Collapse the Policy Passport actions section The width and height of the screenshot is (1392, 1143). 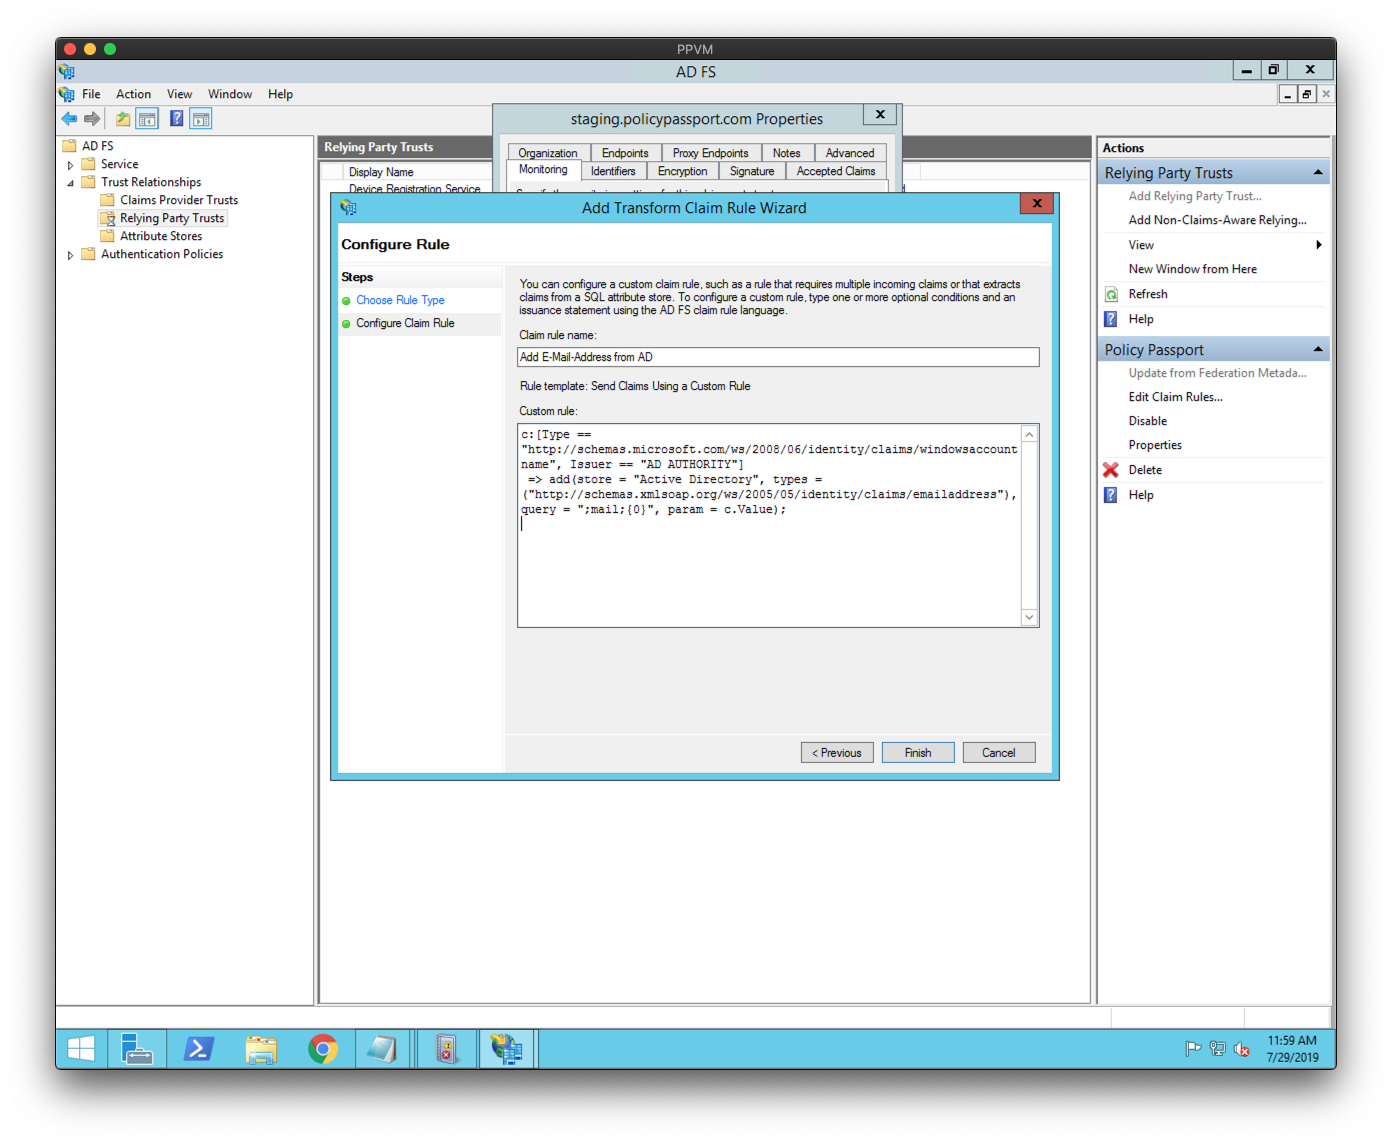(1318, 349)
